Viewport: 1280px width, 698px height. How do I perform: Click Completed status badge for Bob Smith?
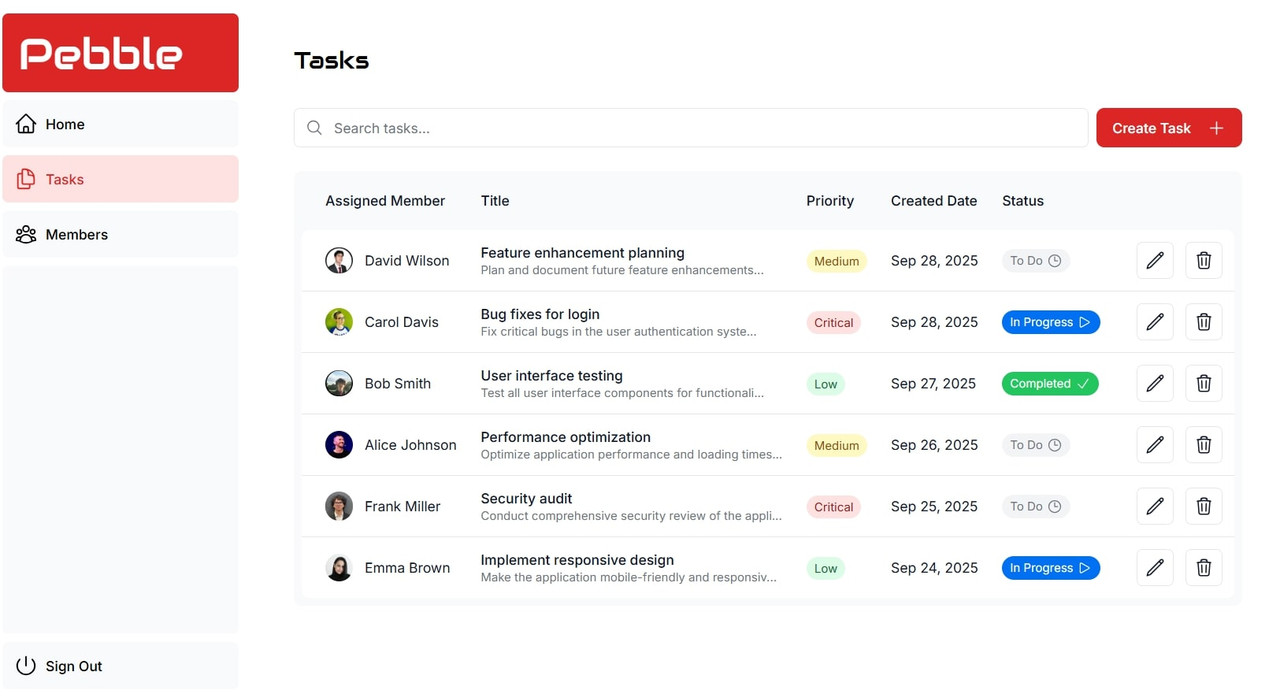pyautogui.click(x=1049, y=384)
